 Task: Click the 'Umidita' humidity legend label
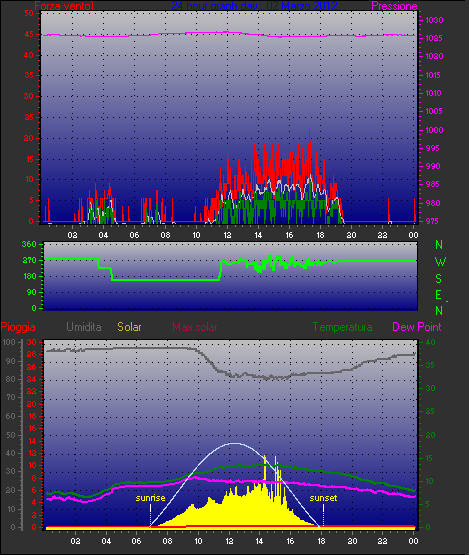coord(84,327)
